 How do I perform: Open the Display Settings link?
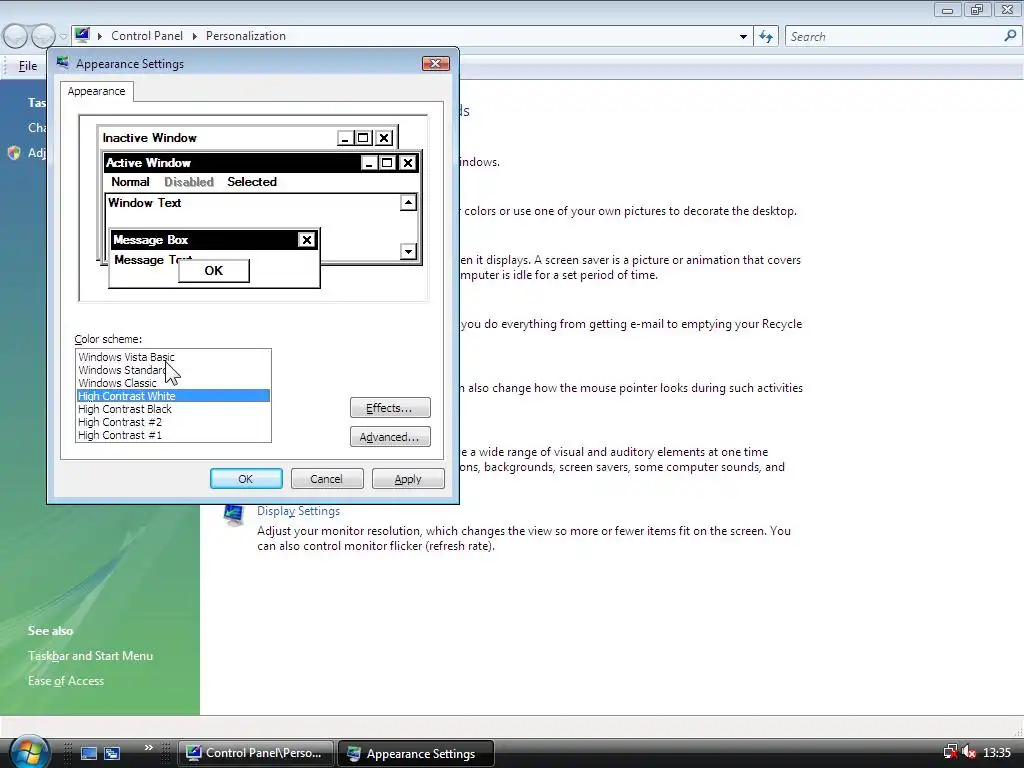pyautogui.click(x=298, y=511)
